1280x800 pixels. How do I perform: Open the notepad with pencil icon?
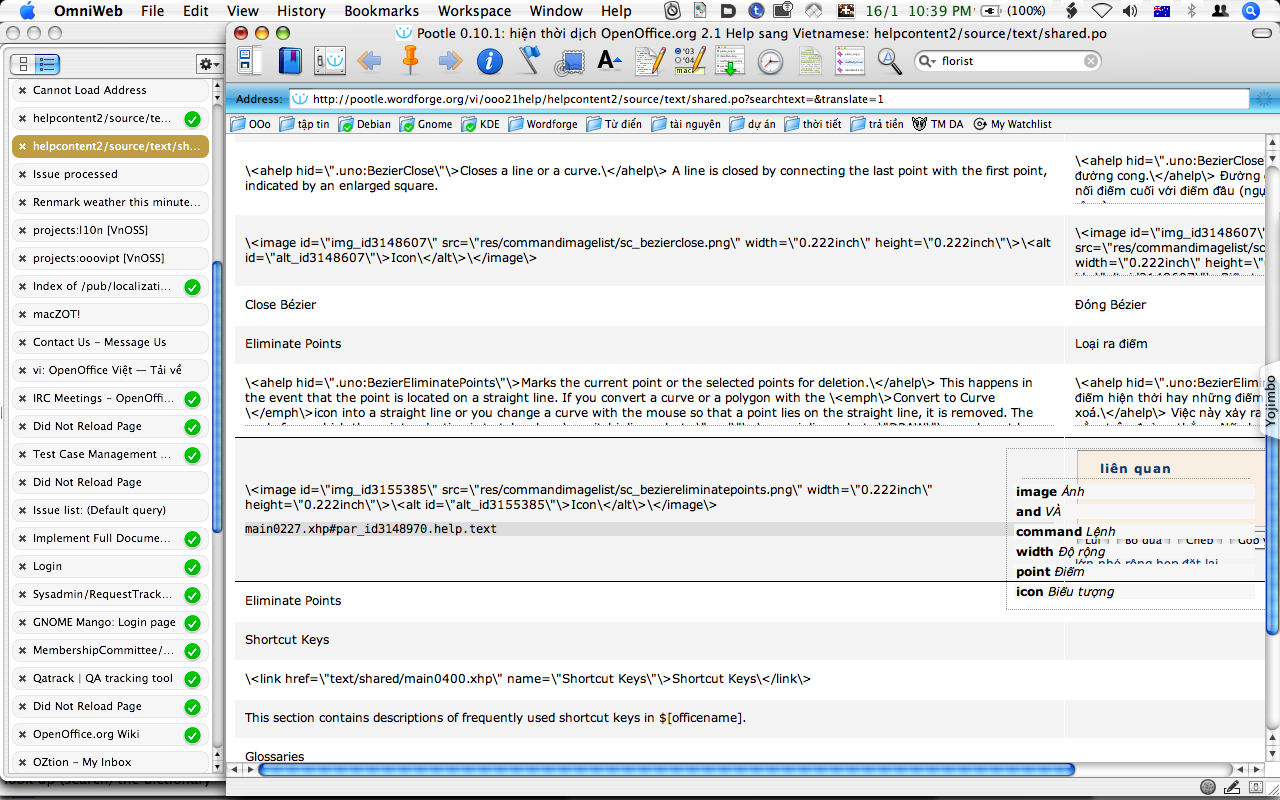tap(650, 61)
